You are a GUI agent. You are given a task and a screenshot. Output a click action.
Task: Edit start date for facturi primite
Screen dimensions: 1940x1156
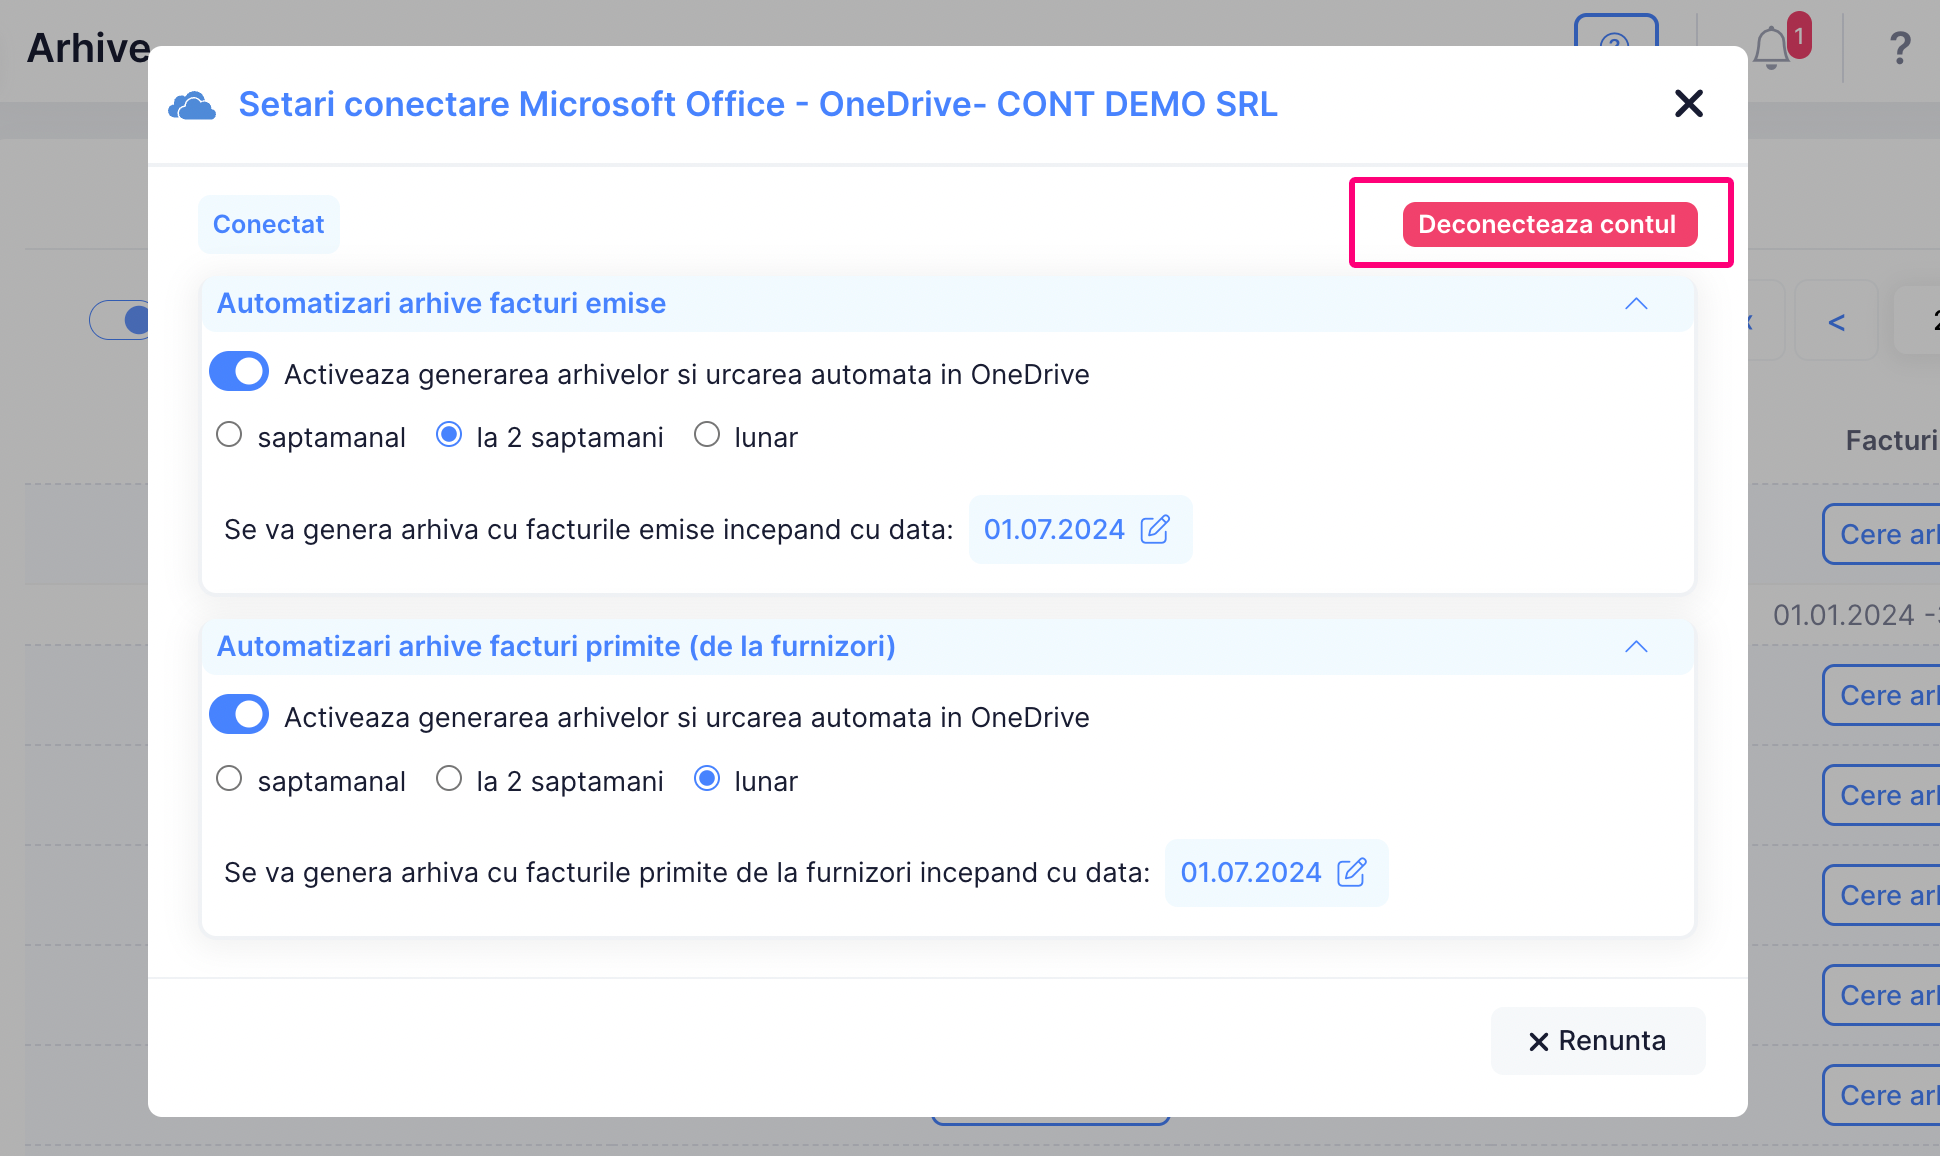pyautogui.click(x=1352, y=872)
